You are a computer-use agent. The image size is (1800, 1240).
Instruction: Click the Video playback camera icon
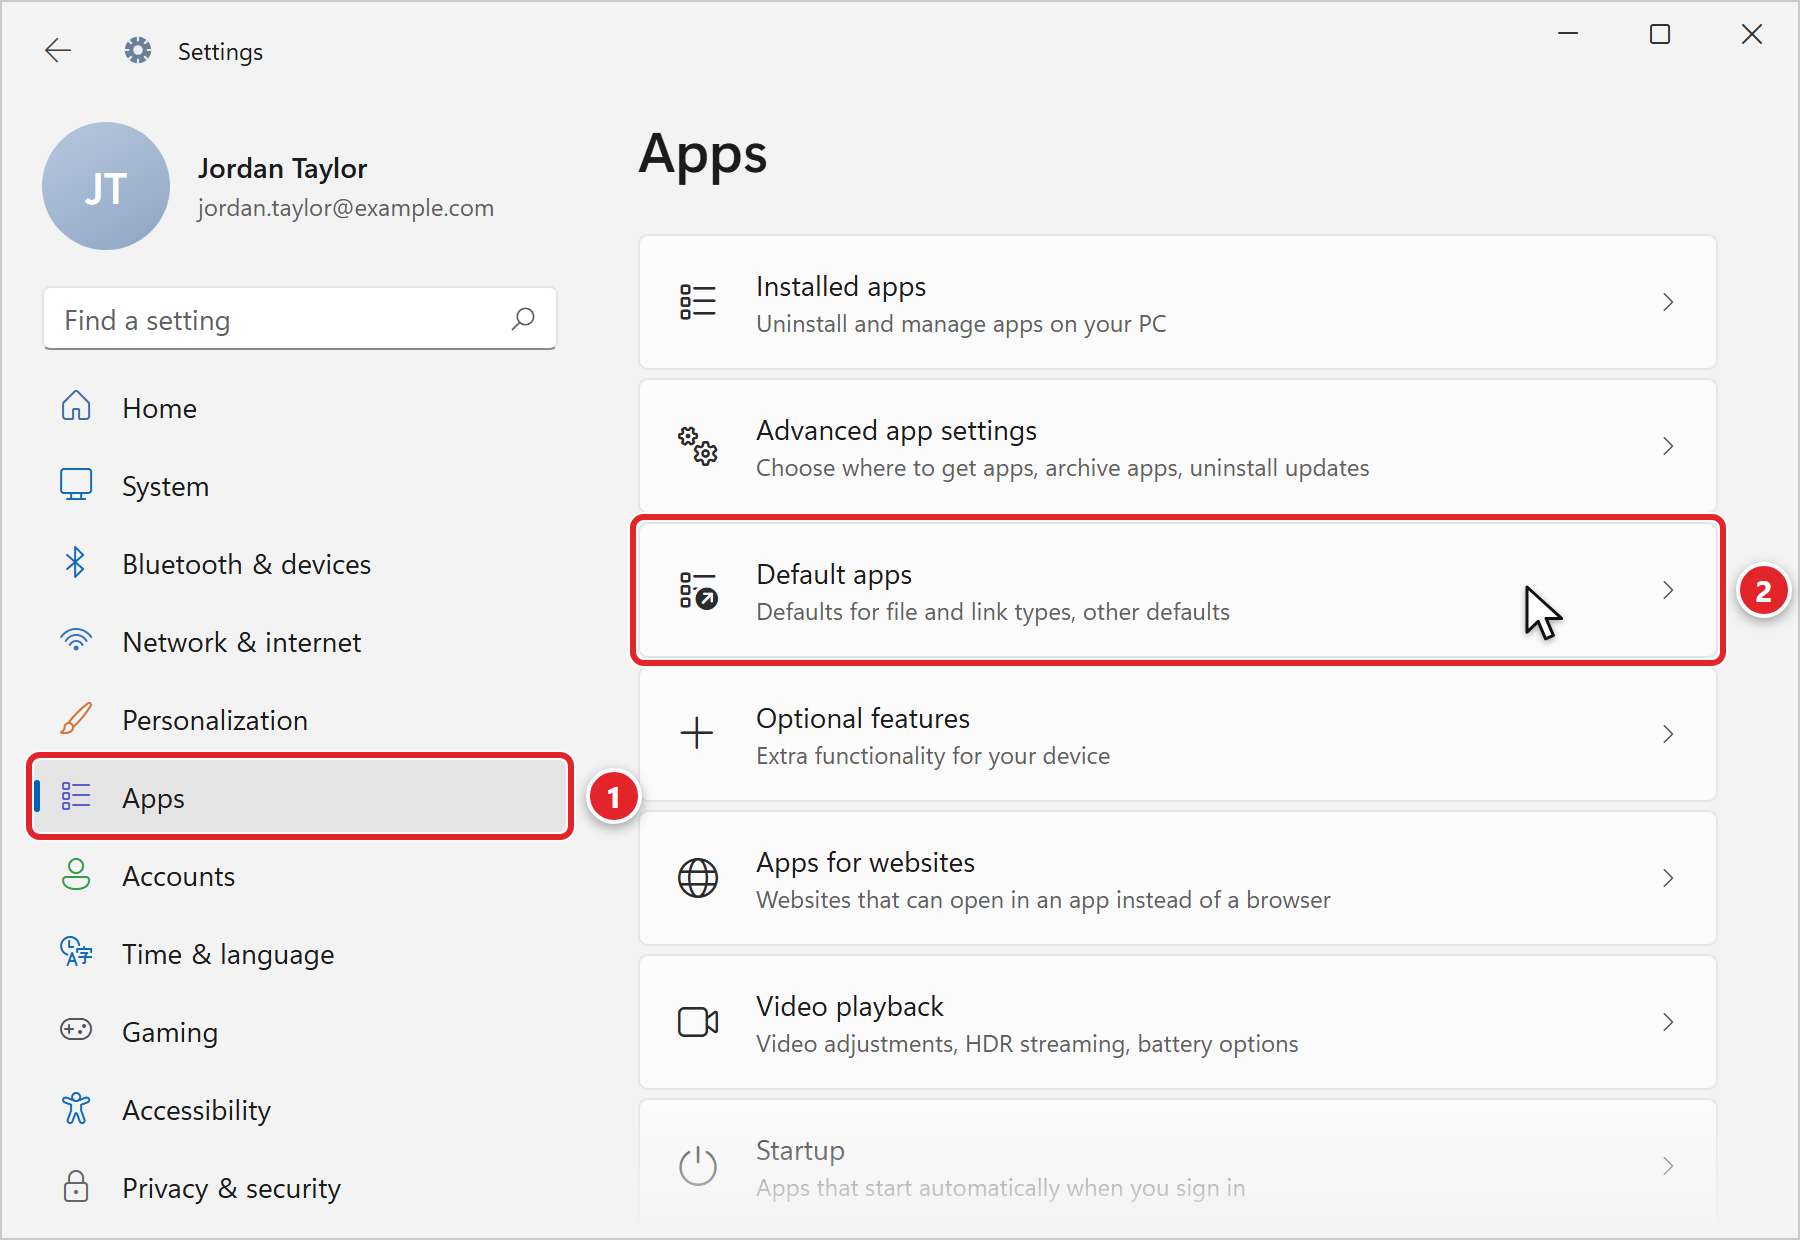point(698,1022)
